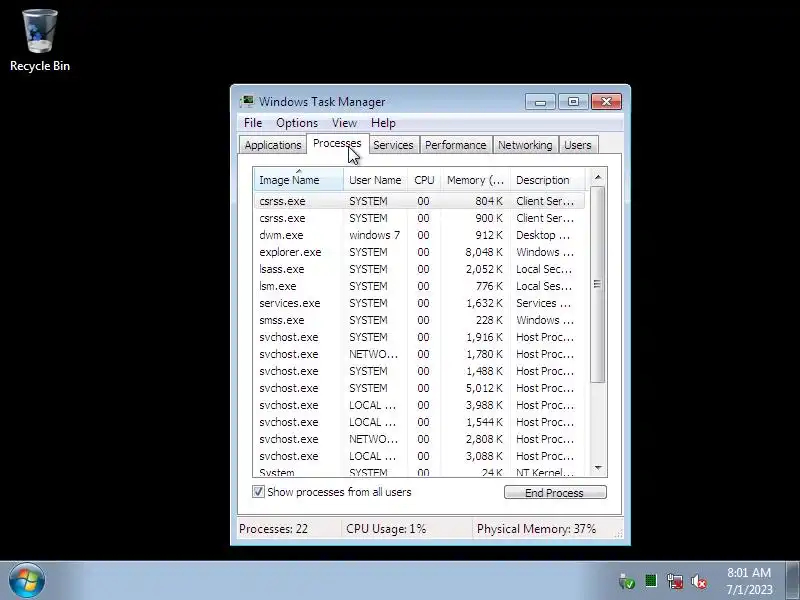Open the Performance tab
The image size is (800, 600).
(456, 145)
